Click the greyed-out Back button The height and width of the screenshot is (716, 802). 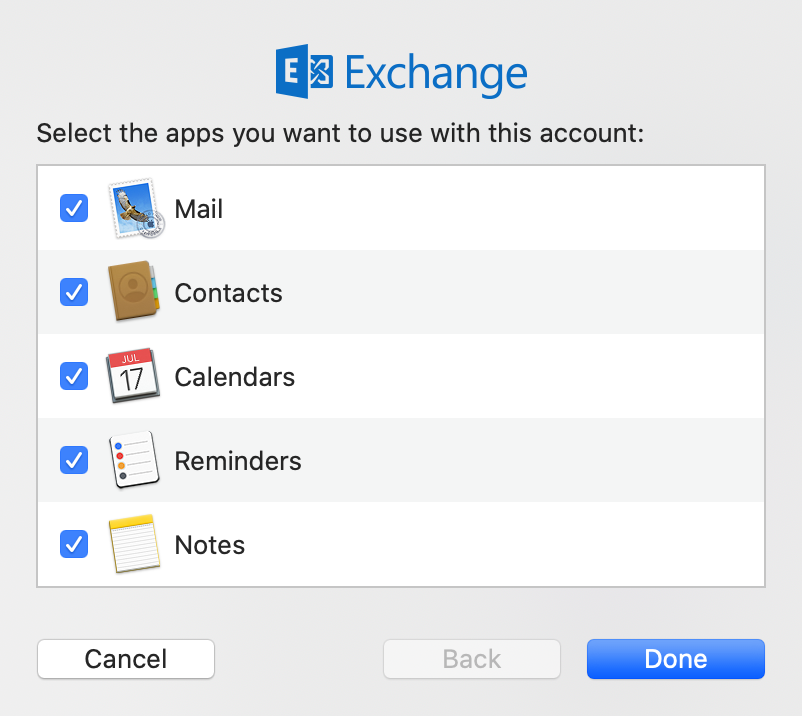tap(472, 659)
